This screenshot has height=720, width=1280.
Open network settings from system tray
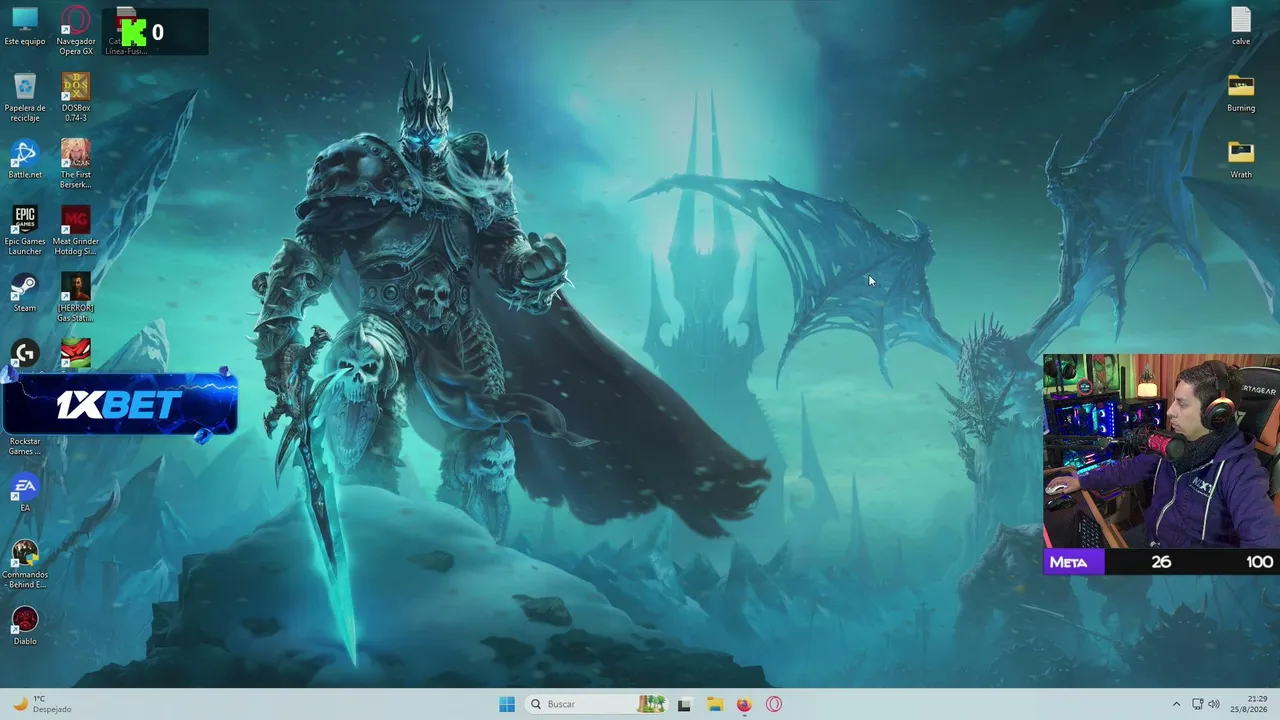[1196, 704]
